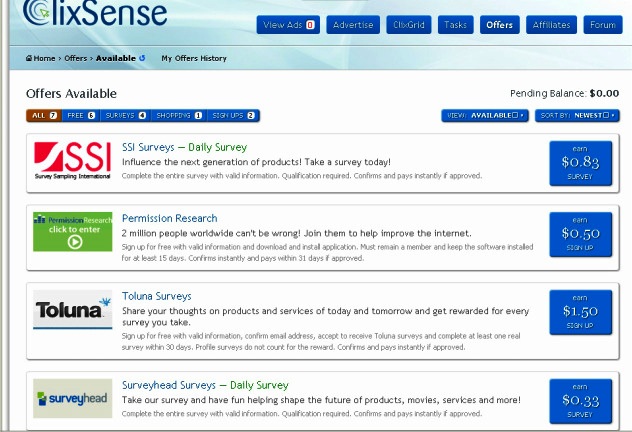Open the Affiliates tab
This screenshot has height=432, width=632.
tap(550, 25)
